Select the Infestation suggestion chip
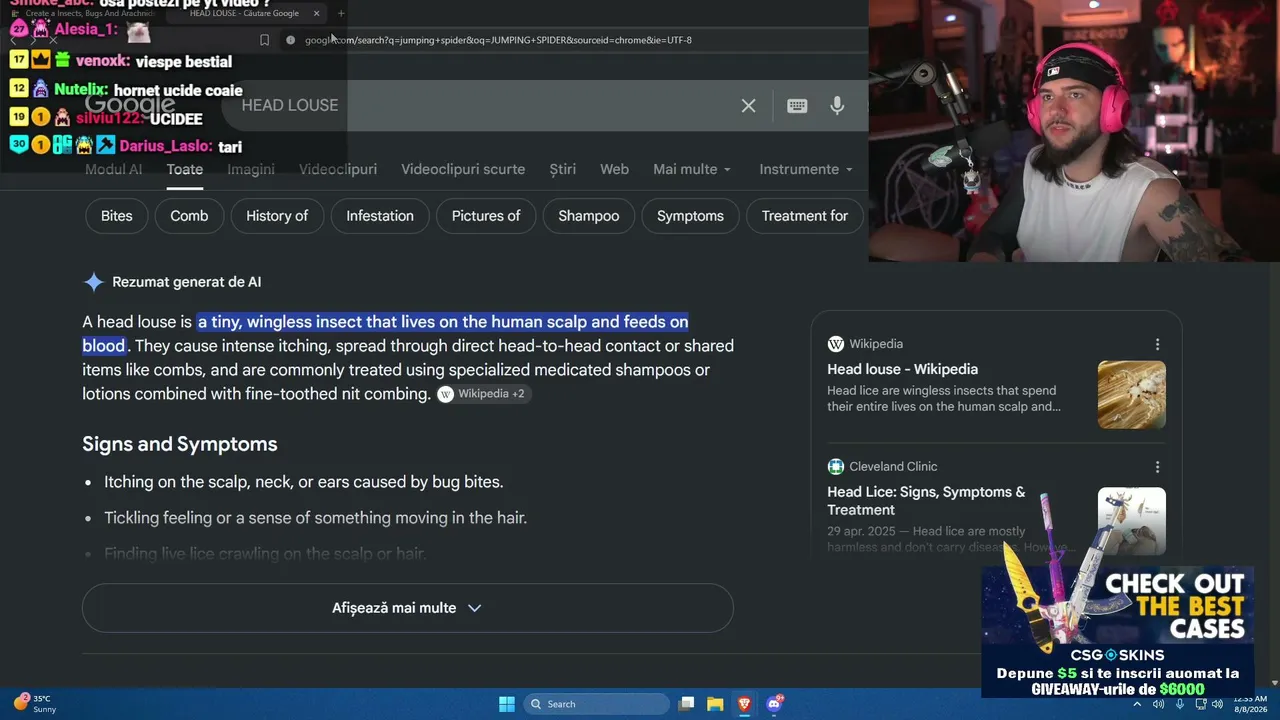This screenshot has height=720, width=1280. [x=380, y=216]
